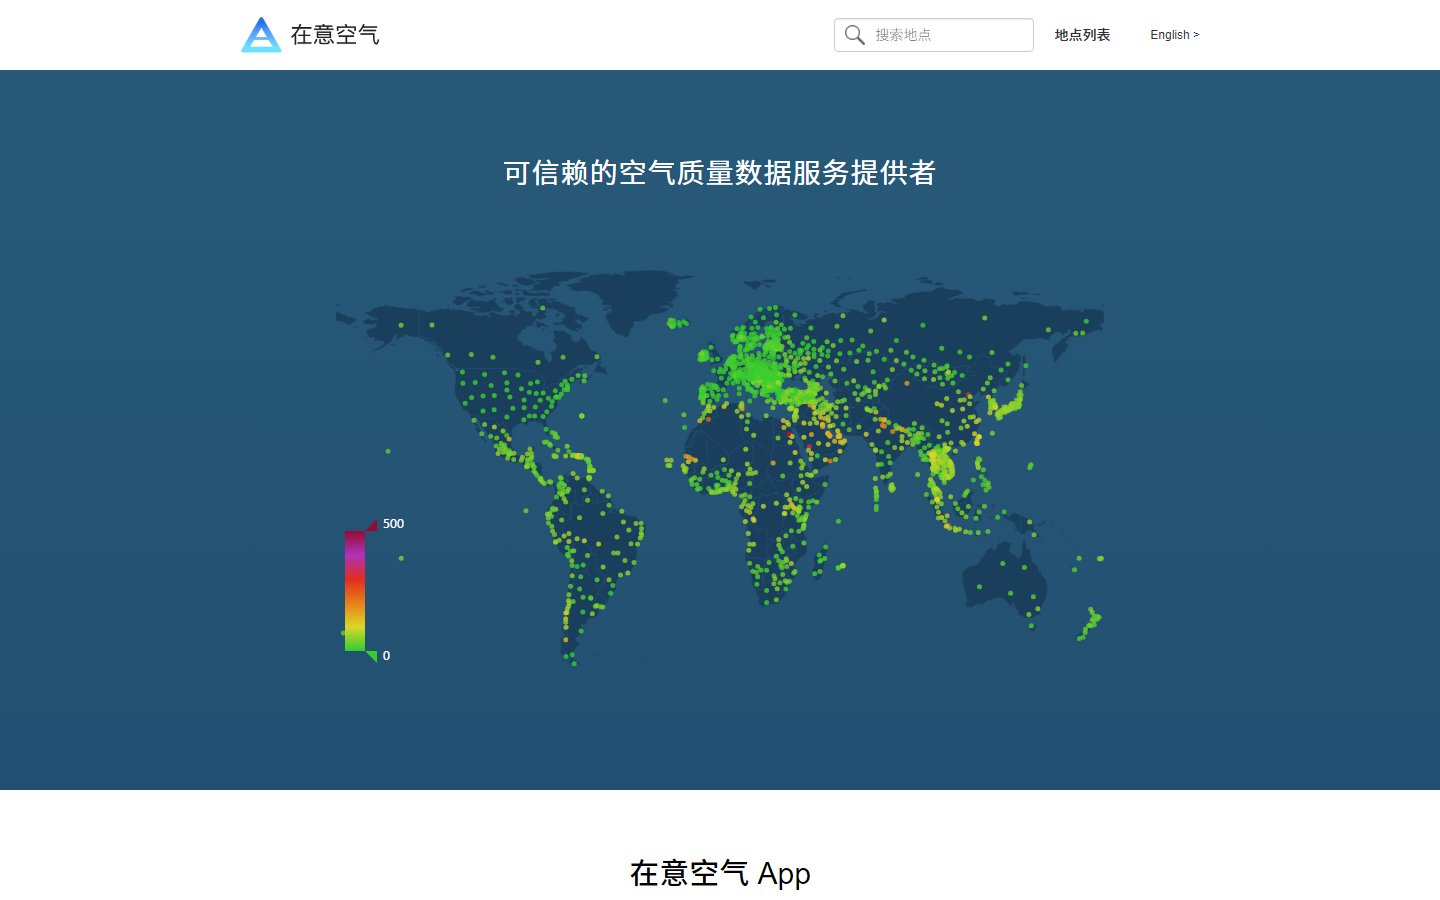
Task: Click the AQI color gradient bar
Action: 355,591
